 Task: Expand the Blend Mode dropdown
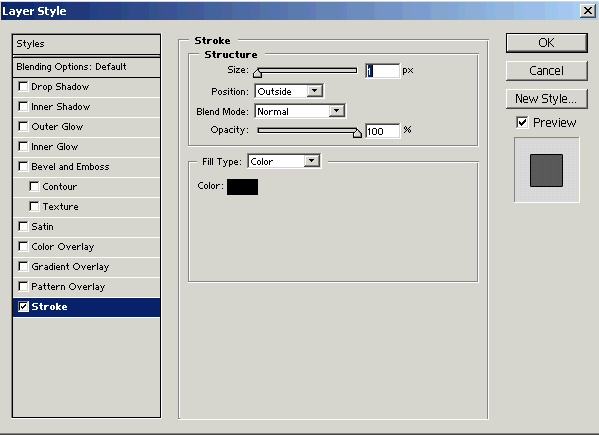(x=300, y=111)
